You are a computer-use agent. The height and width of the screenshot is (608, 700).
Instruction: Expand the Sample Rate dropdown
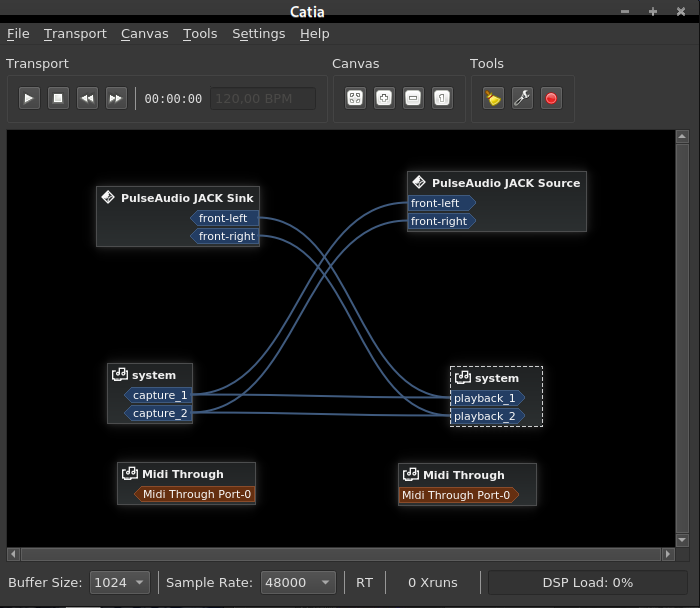pos(298,582)
